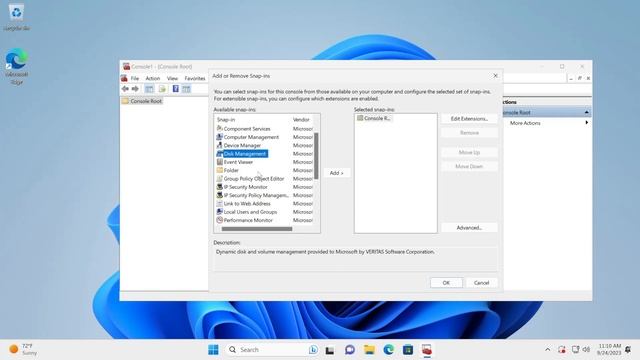Click the Move Down button
The width and height of the screenshot is (640, 360).
pos(469,167)
